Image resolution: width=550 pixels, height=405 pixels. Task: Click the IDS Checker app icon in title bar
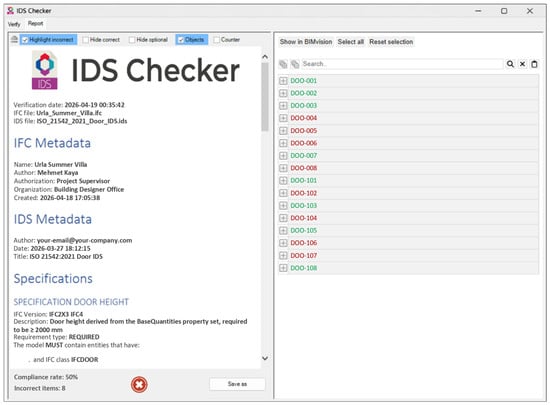[11, 11]
